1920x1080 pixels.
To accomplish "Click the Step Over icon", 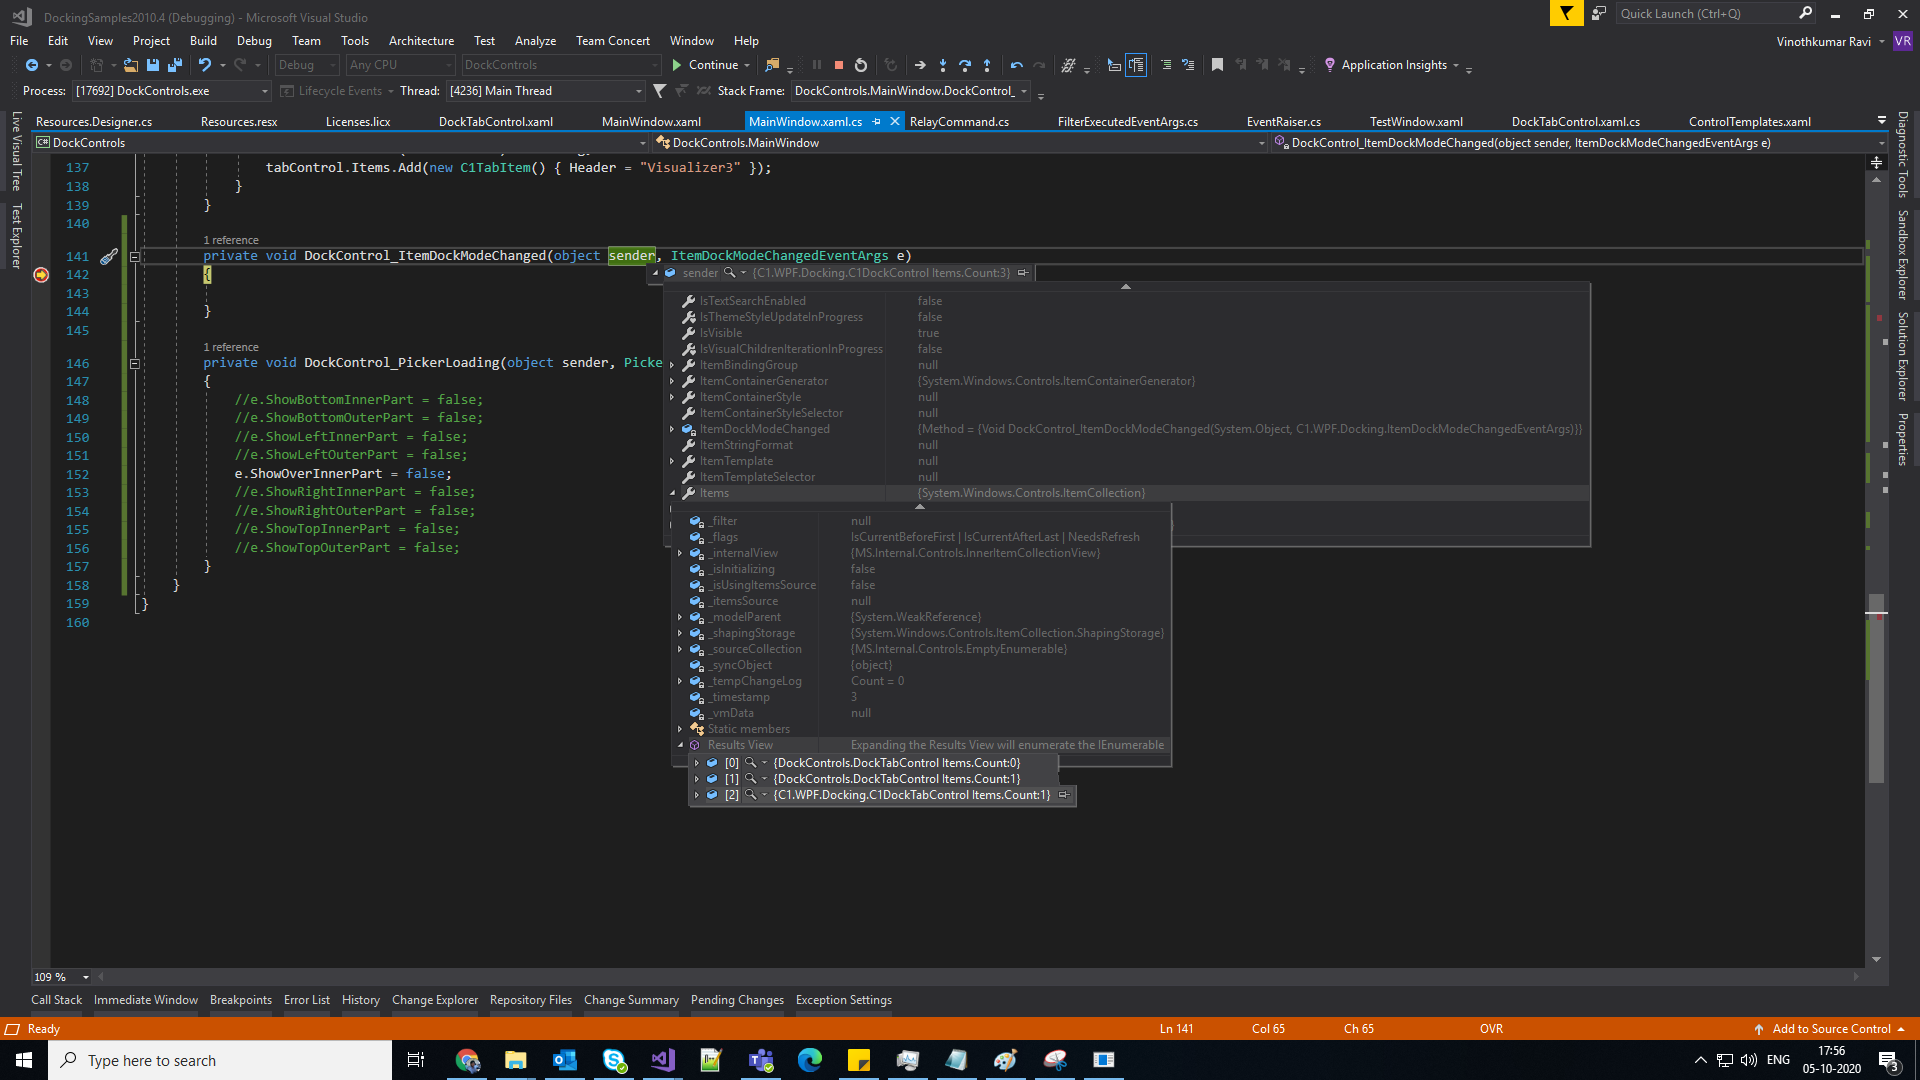I will click(965, 65).
